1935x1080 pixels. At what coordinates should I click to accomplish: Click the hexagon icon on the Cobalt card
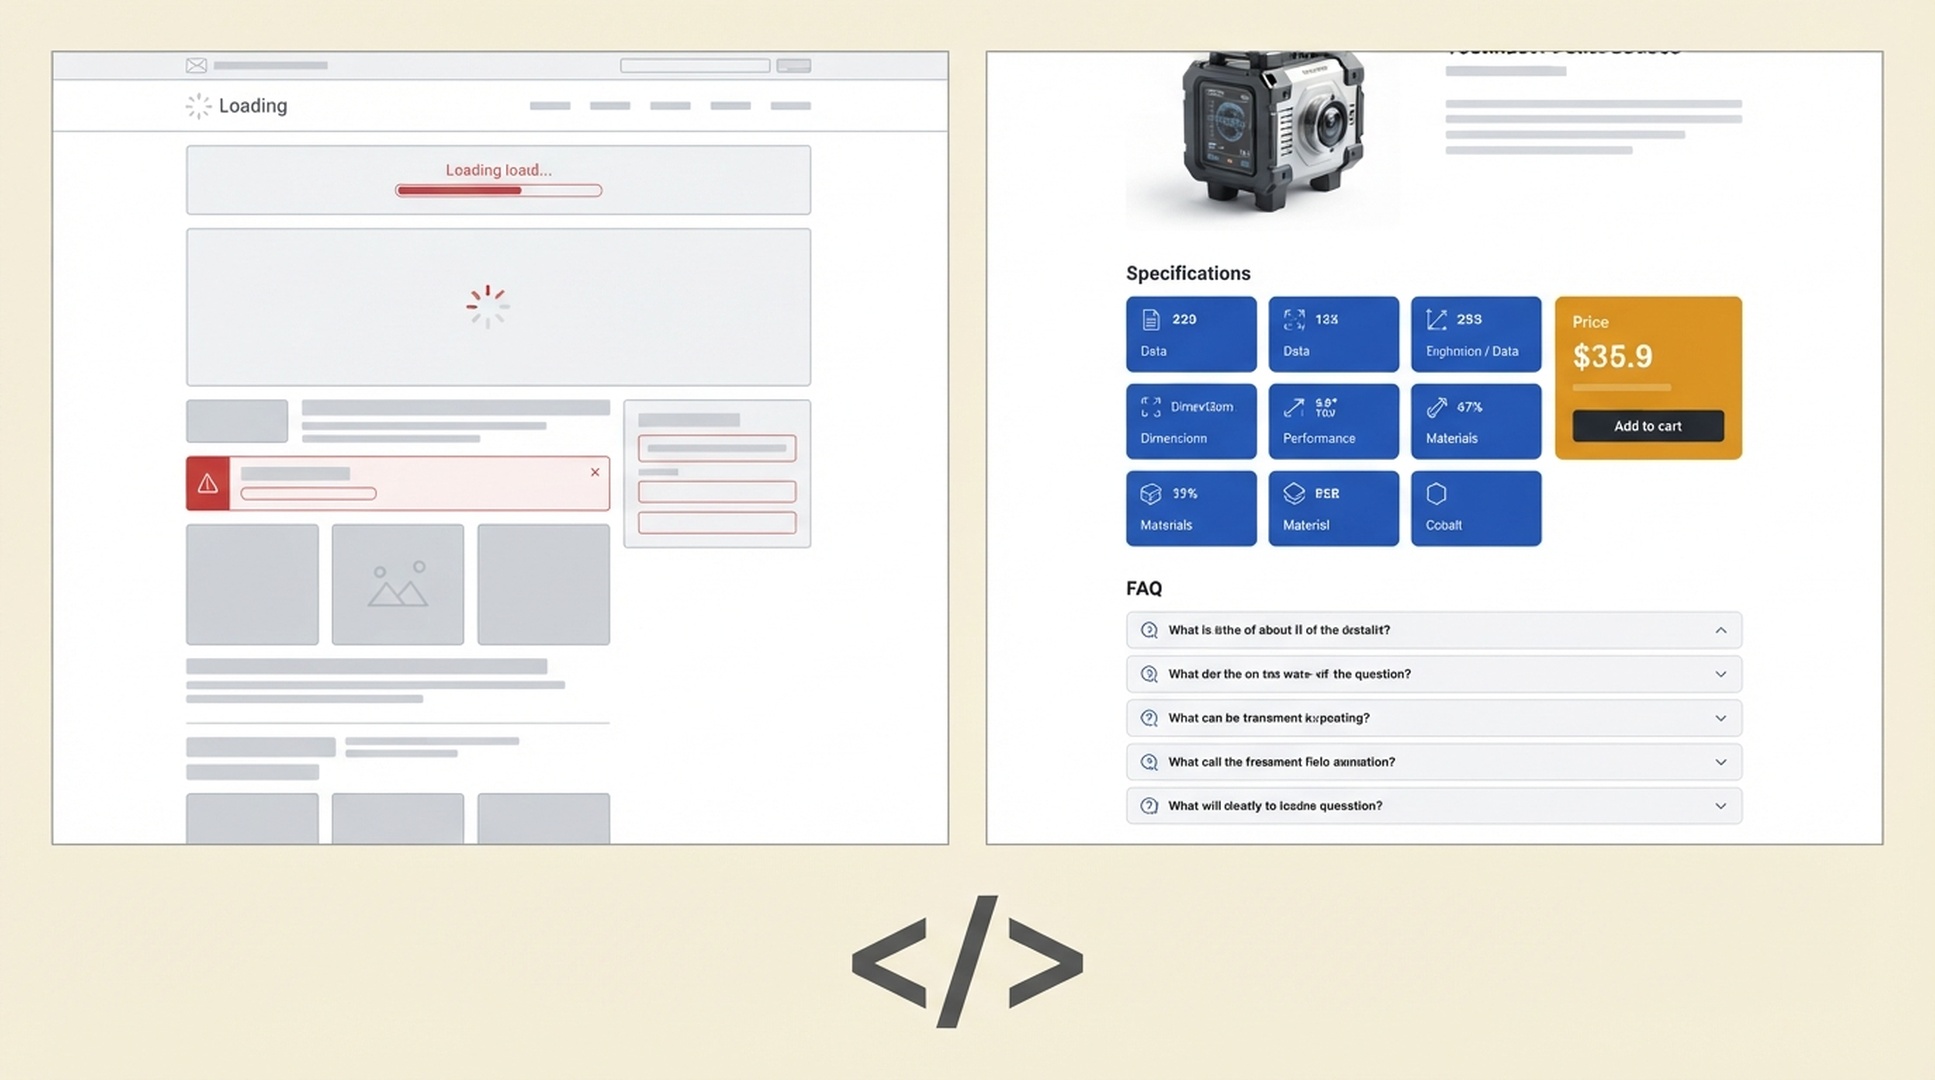[x=1437, y=494]
